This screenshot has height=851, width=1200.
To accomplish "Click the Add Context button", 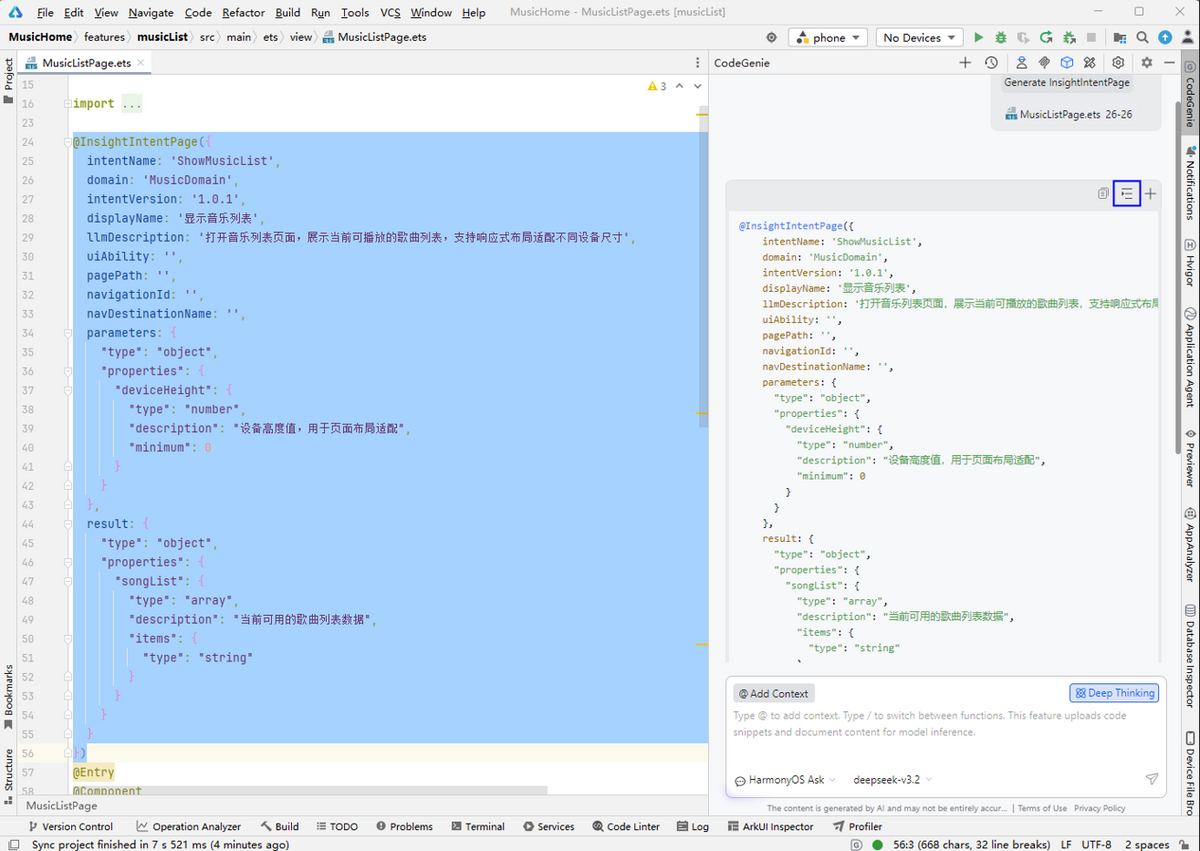I will click(x=773, y=693).
